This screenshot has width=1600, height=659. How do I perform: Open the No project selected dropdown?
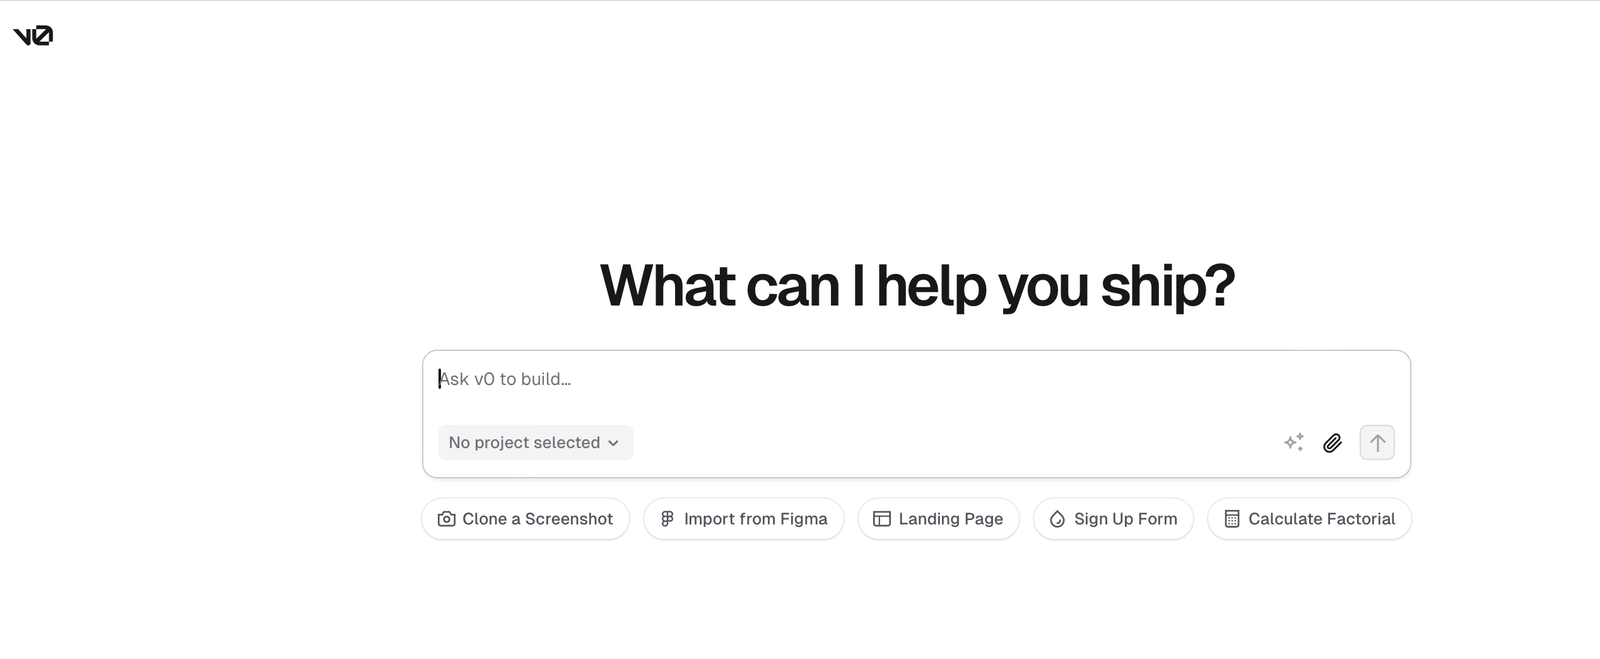tap(535, 443)
